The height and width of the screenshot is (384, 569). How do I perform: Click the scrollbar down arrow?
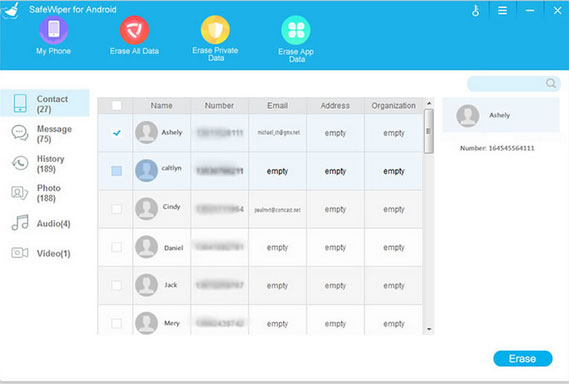point(429,329)
